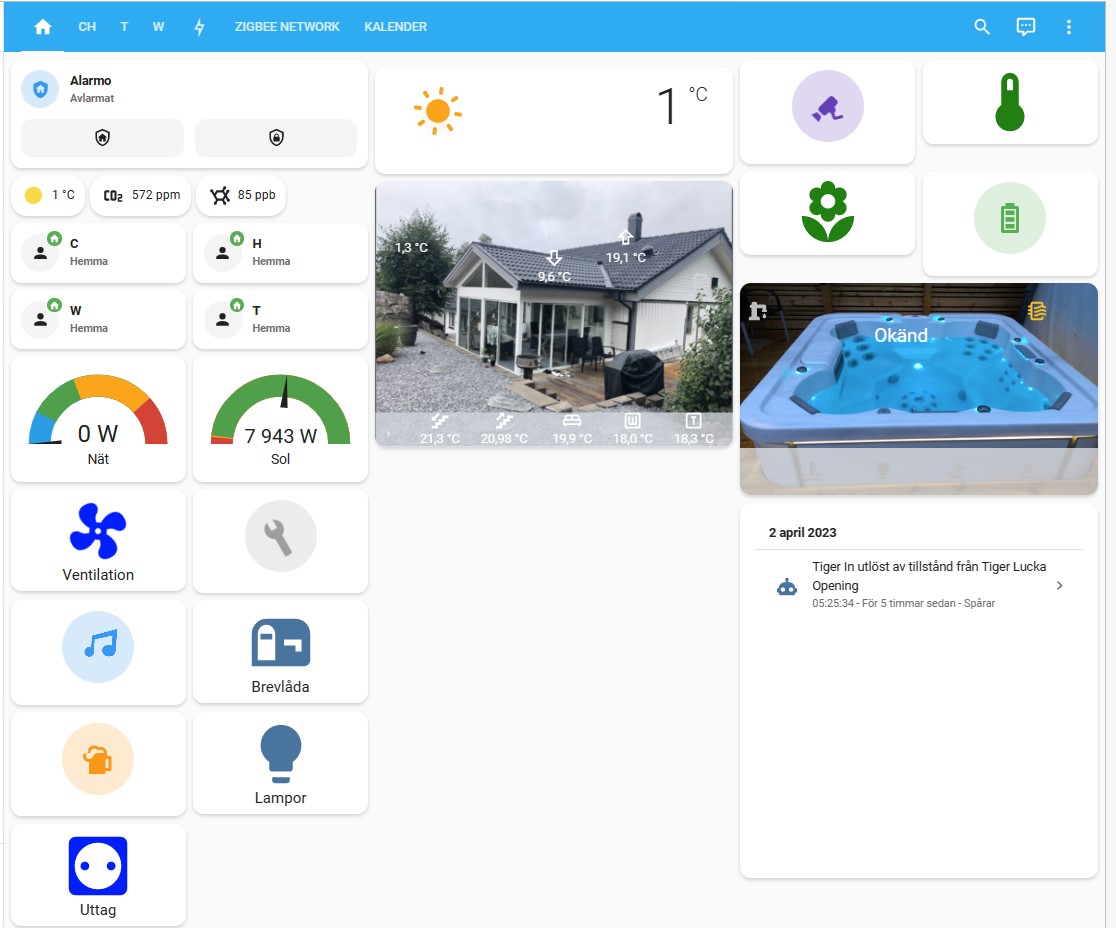Switch to the CH tab
The width and height of the screenshot is (1116, 928).
point(87,27)
